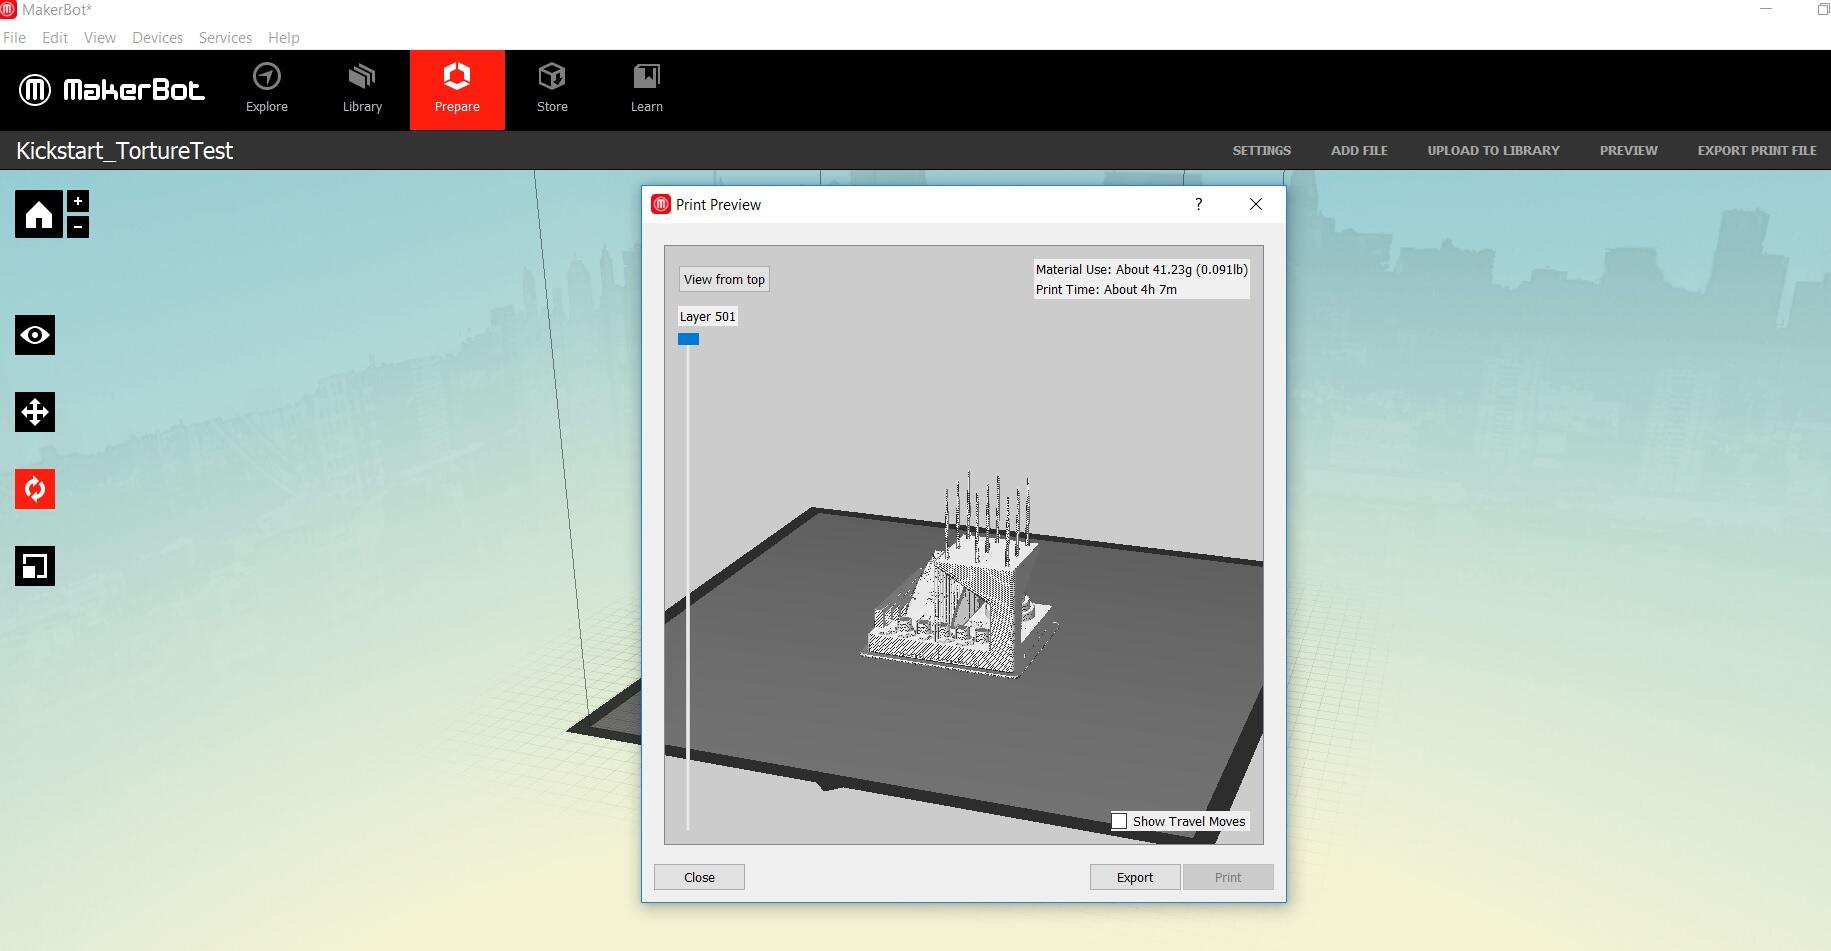
Task: Click the layer slider track
Action: (x=688, y=588)
